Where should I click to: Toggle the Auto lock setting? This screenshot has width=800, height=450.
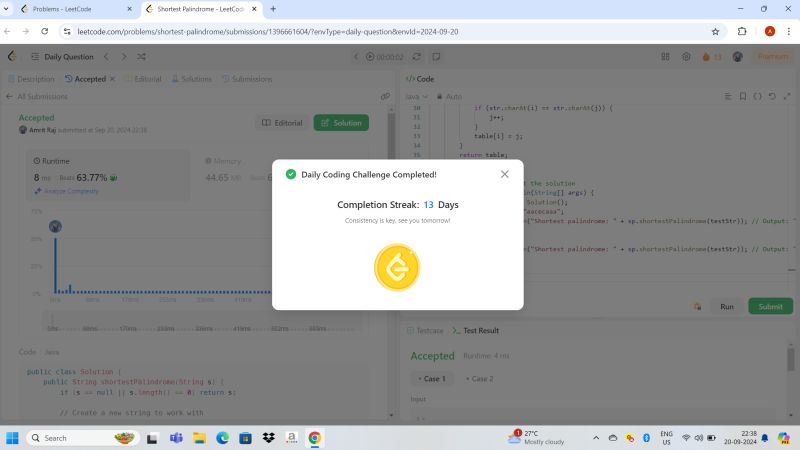pyautogui.click(x=449, y=96)
